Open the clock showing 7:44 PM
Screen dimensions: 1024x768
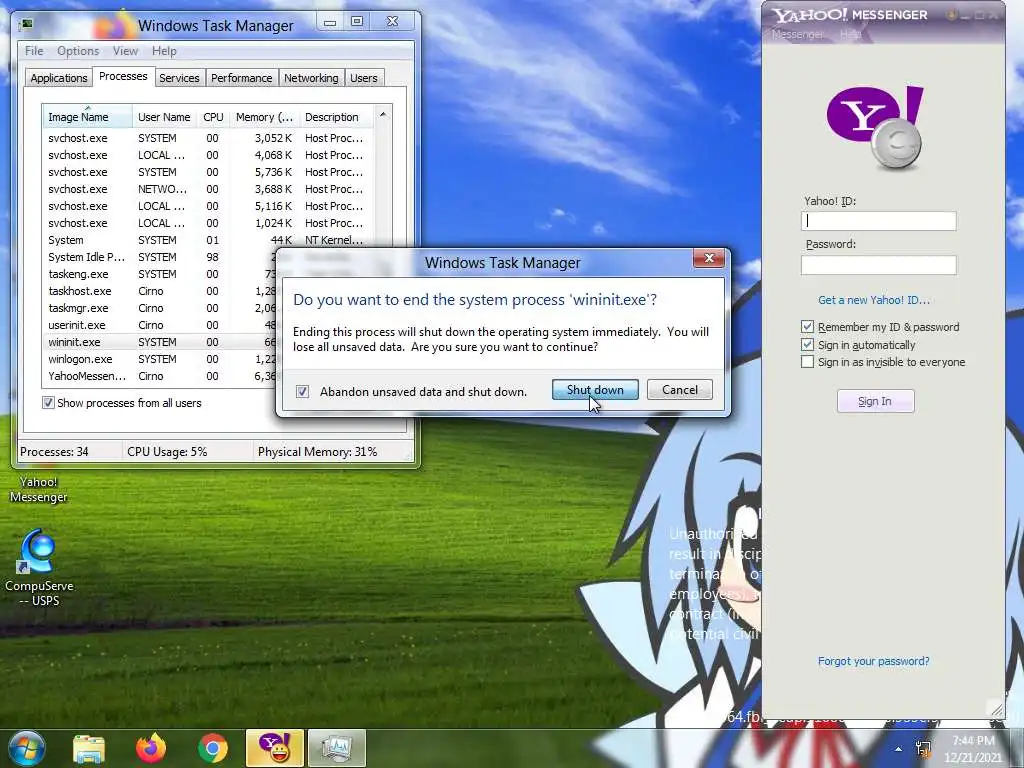[974, 749]
